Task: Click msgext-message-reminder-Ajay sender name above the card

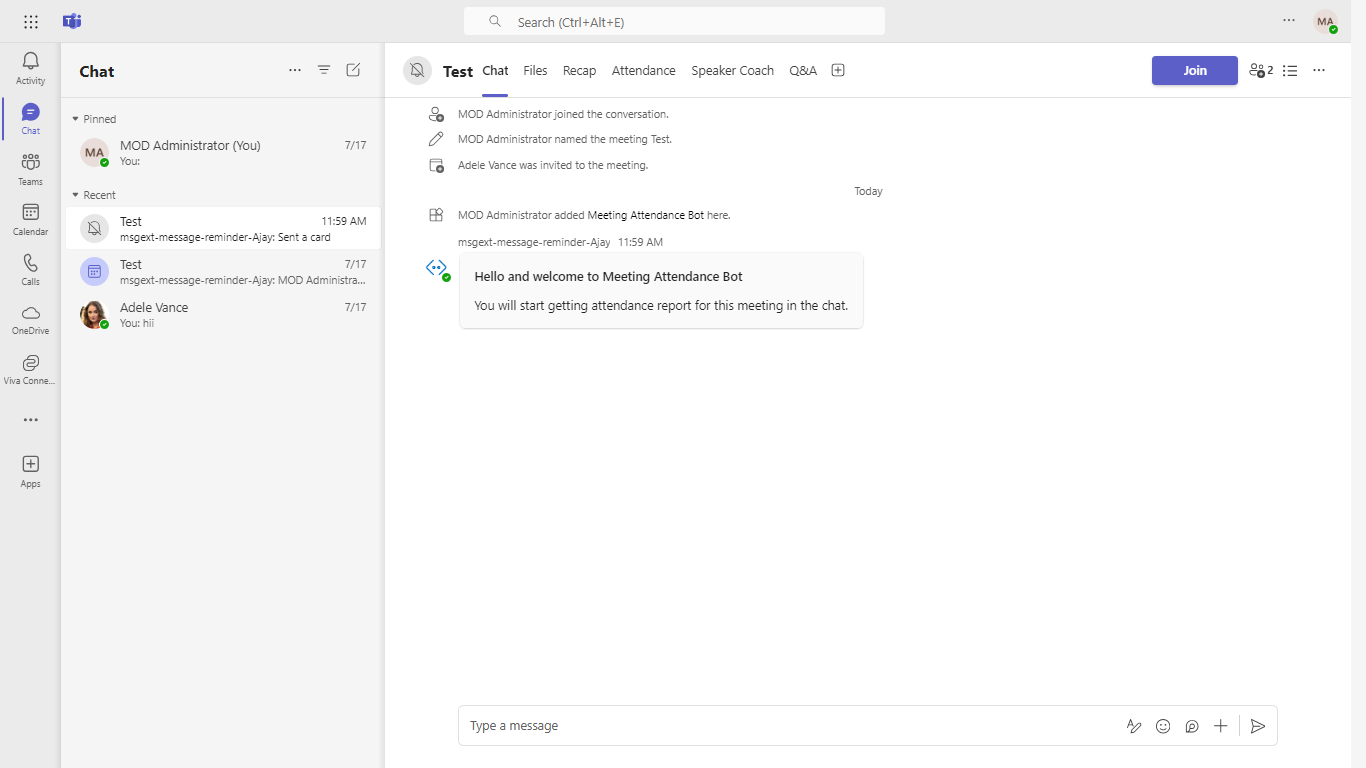Action: (x=534, y=242)
